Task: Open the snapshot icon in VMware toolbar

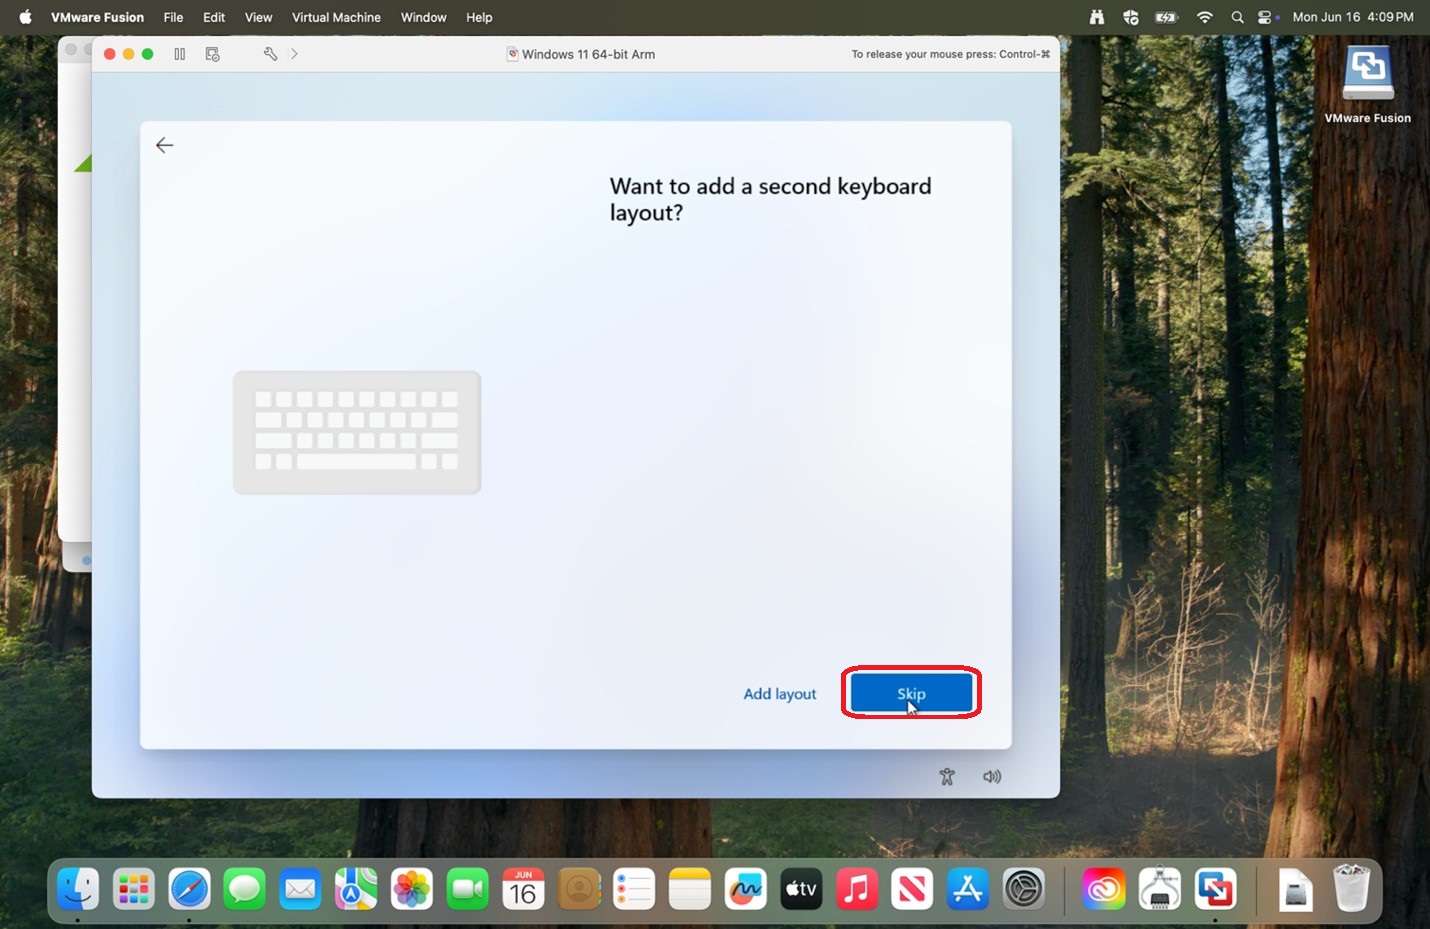Action: pos(212,54)
